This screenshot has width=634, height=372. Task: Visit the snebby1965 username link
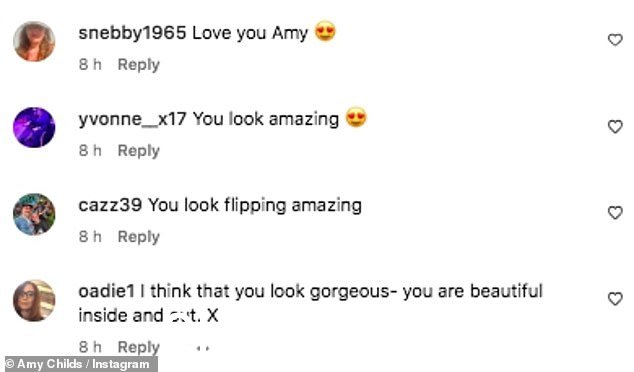(132, 33)
